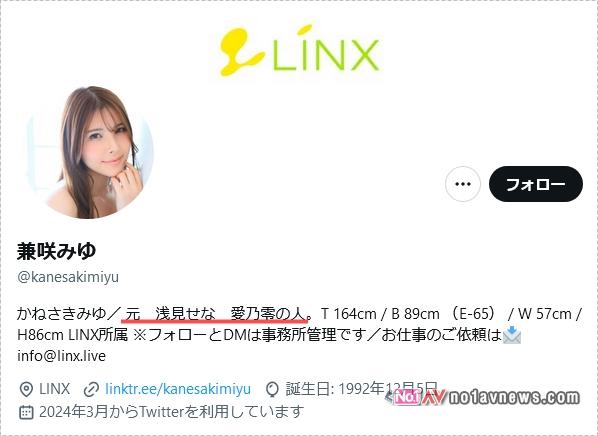
Task: Click the no1avnews.com watermark text
Action: pyautogui.click(x=514, y=398)
